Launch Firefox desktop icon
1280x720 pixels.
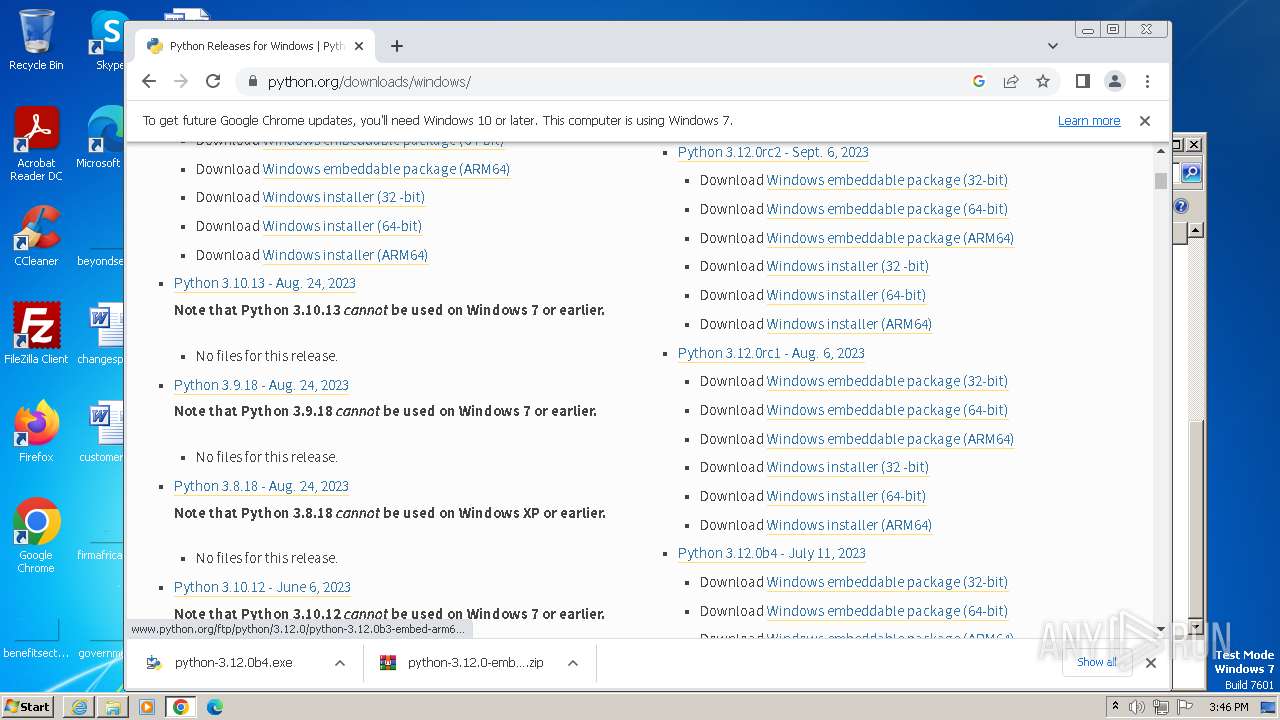coord(36,432)
